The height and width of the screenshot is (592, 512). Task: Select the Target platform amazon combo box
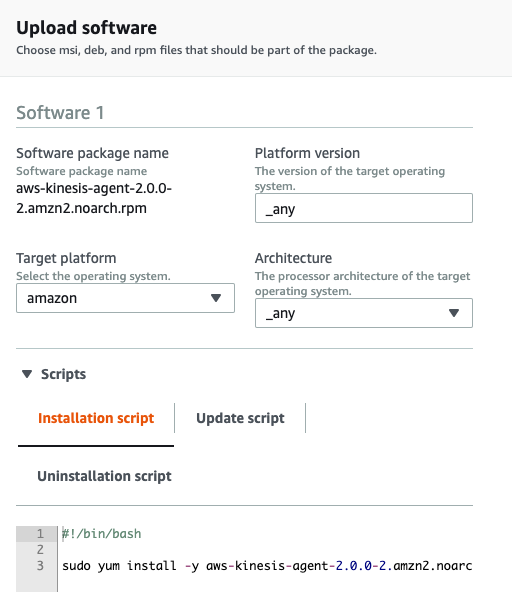coord(125,298)
